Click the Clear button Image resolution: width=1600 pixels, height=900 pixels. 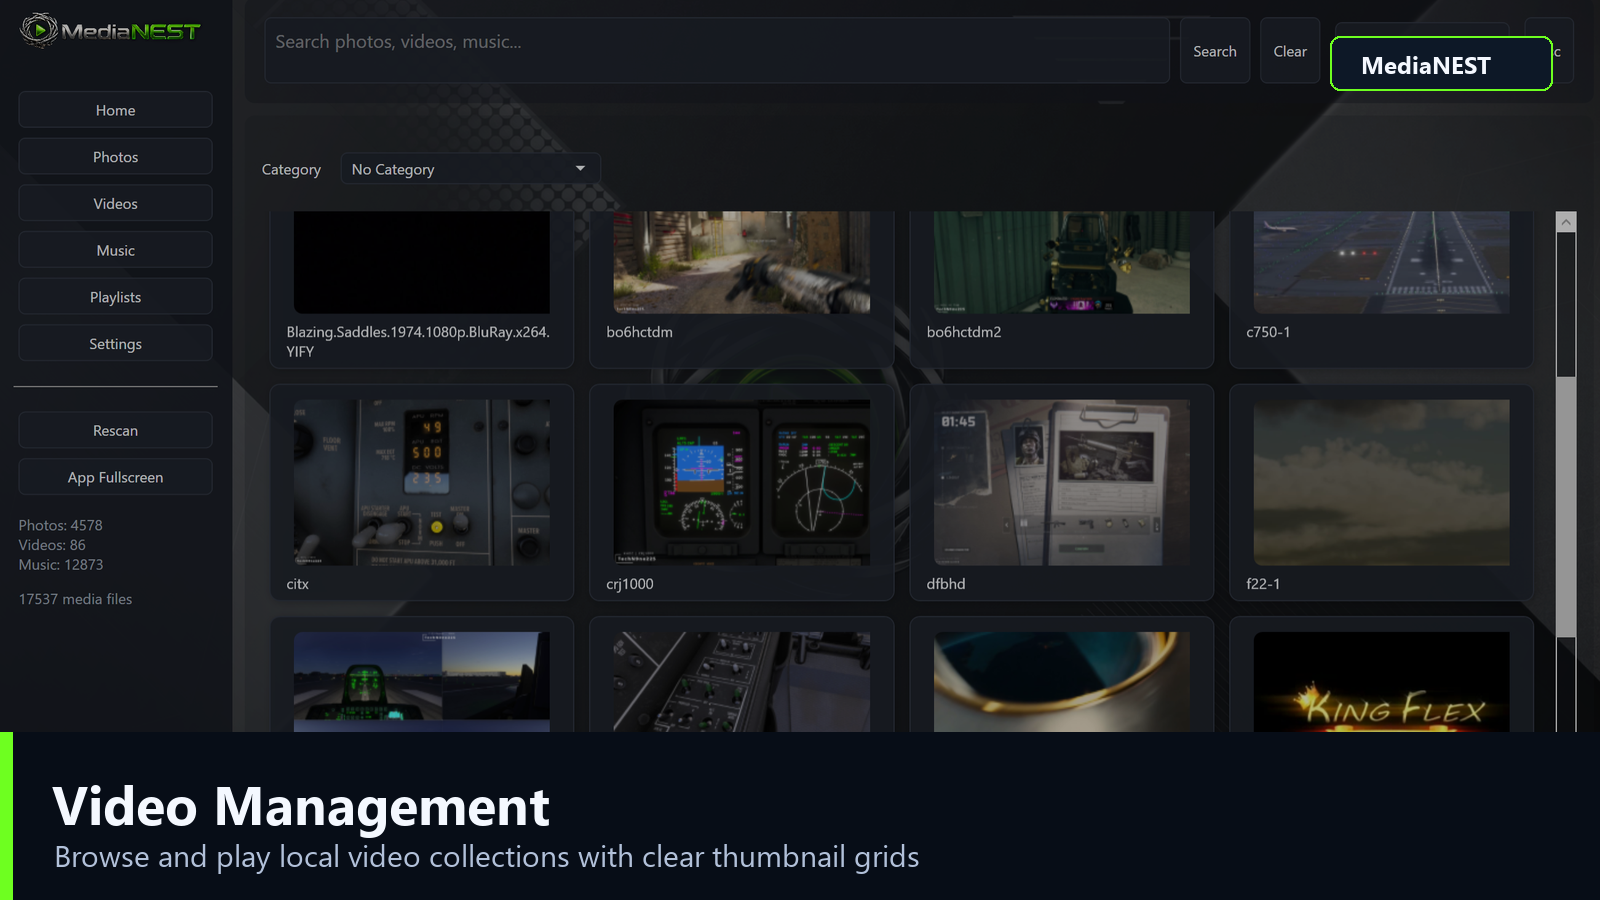pos(1289,51)
